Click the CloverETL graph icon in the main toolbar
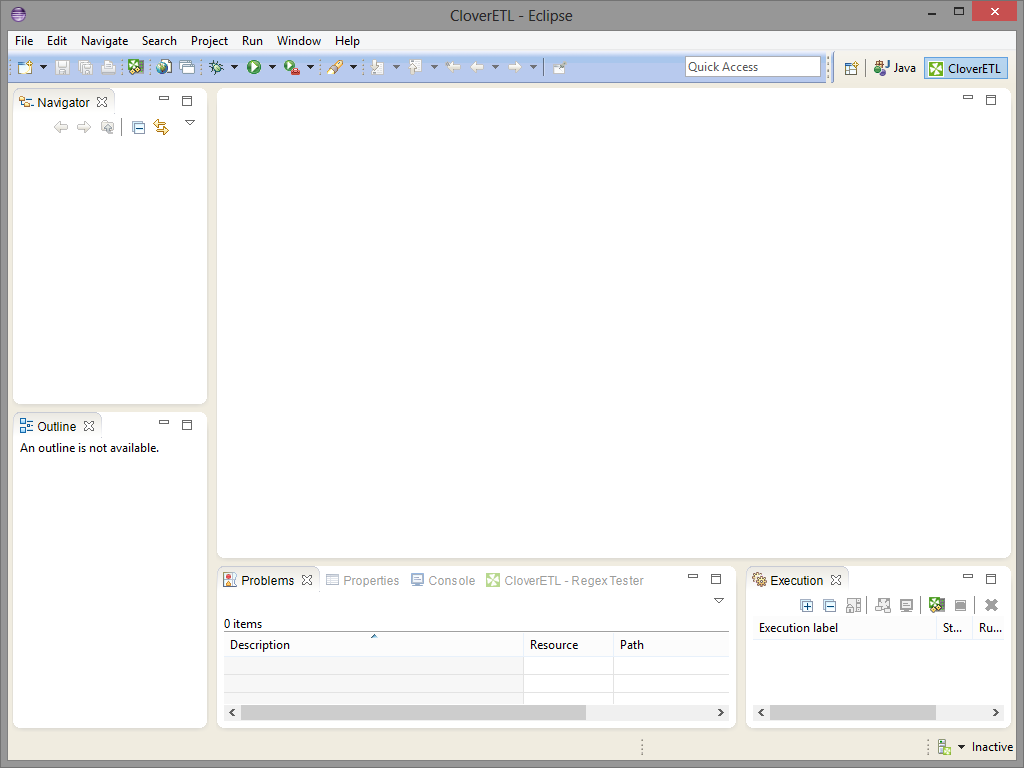This screenshot has height=768, width=1024. click(x=135, y=67)
